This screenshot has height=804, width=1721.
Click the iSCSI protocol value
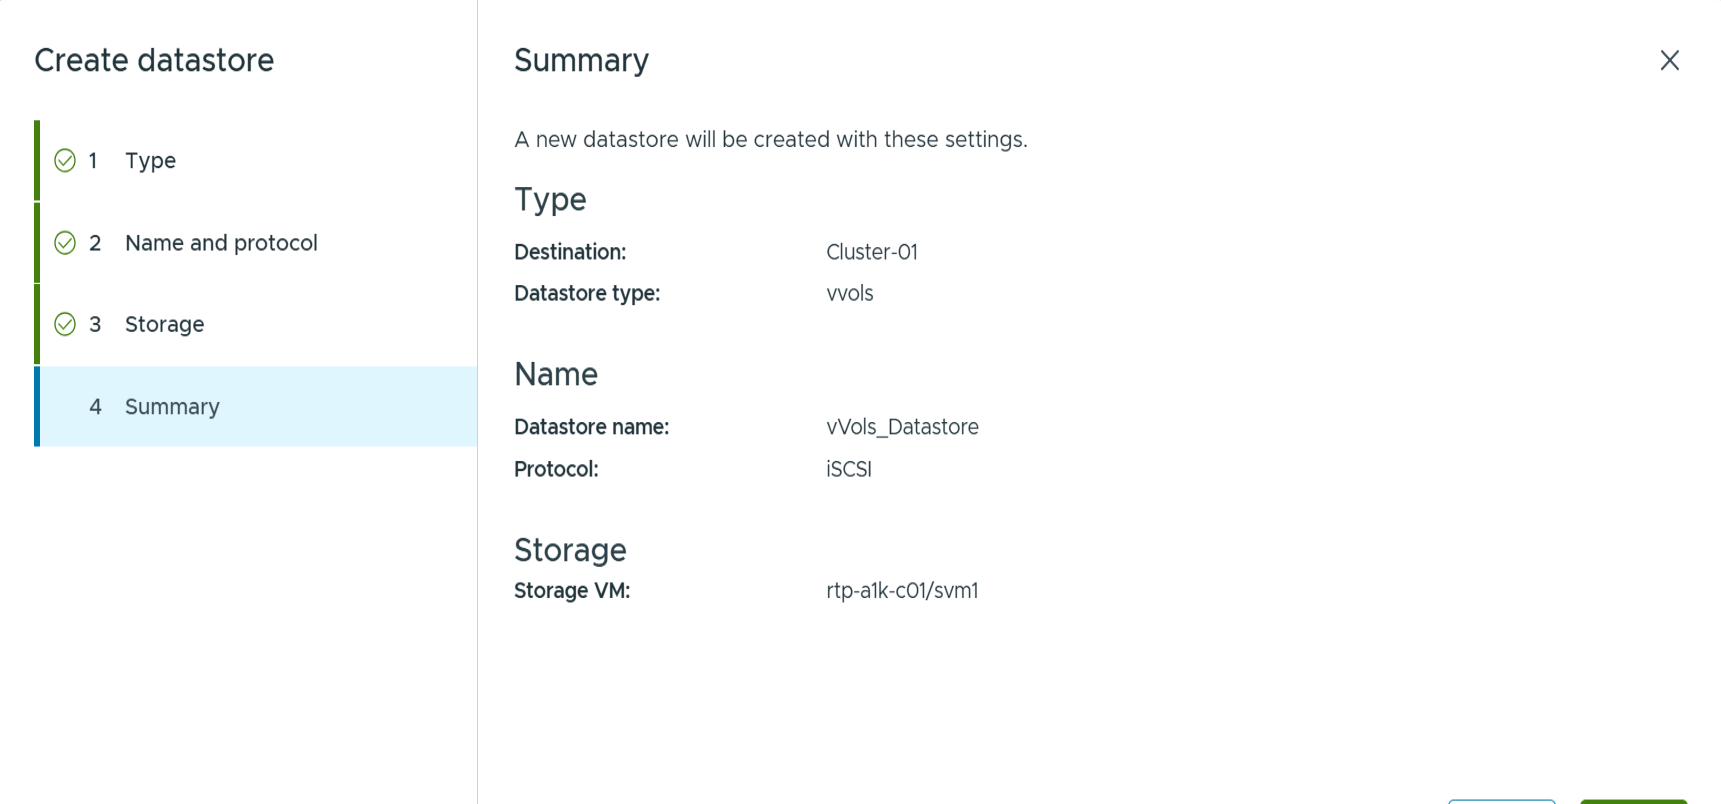tap(848, 469)
